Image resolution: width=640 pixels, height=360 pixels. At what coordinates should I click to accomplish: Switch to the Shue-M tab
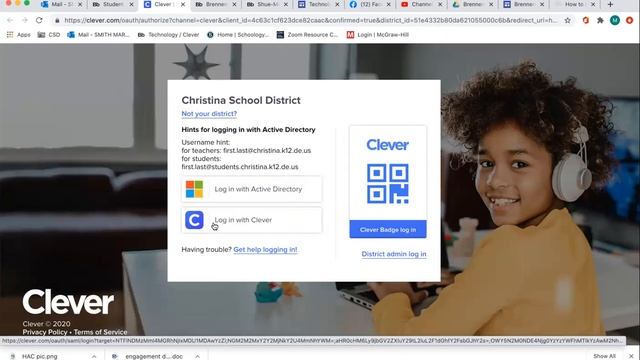coord(267,4)
